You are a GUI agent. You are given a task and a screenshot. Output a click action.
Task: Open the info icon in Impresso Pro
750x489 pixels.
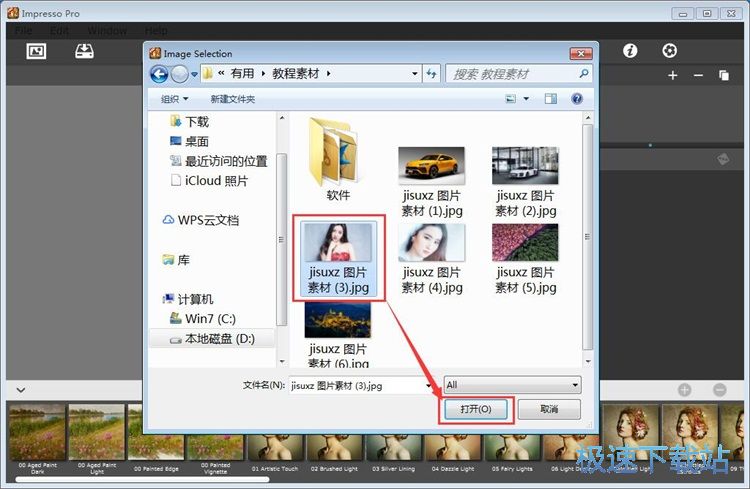(630, 50)
